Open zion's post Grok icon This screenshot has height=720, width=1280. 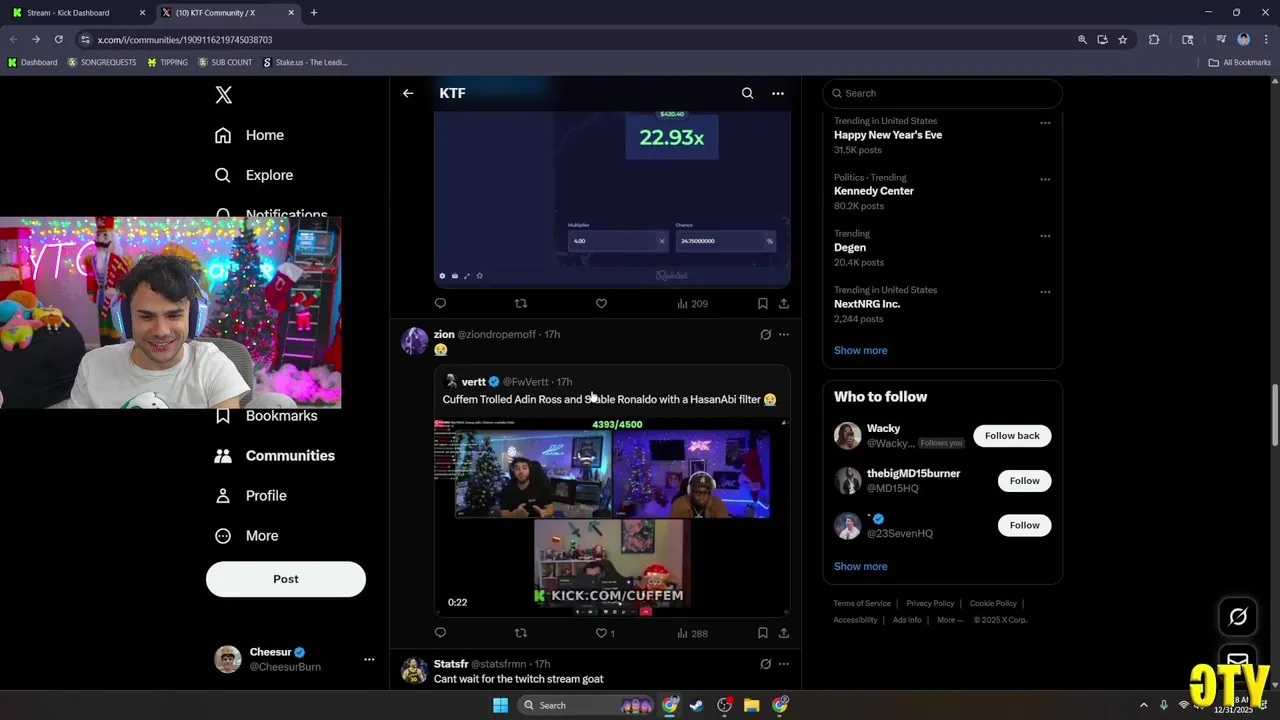(765, 334)
